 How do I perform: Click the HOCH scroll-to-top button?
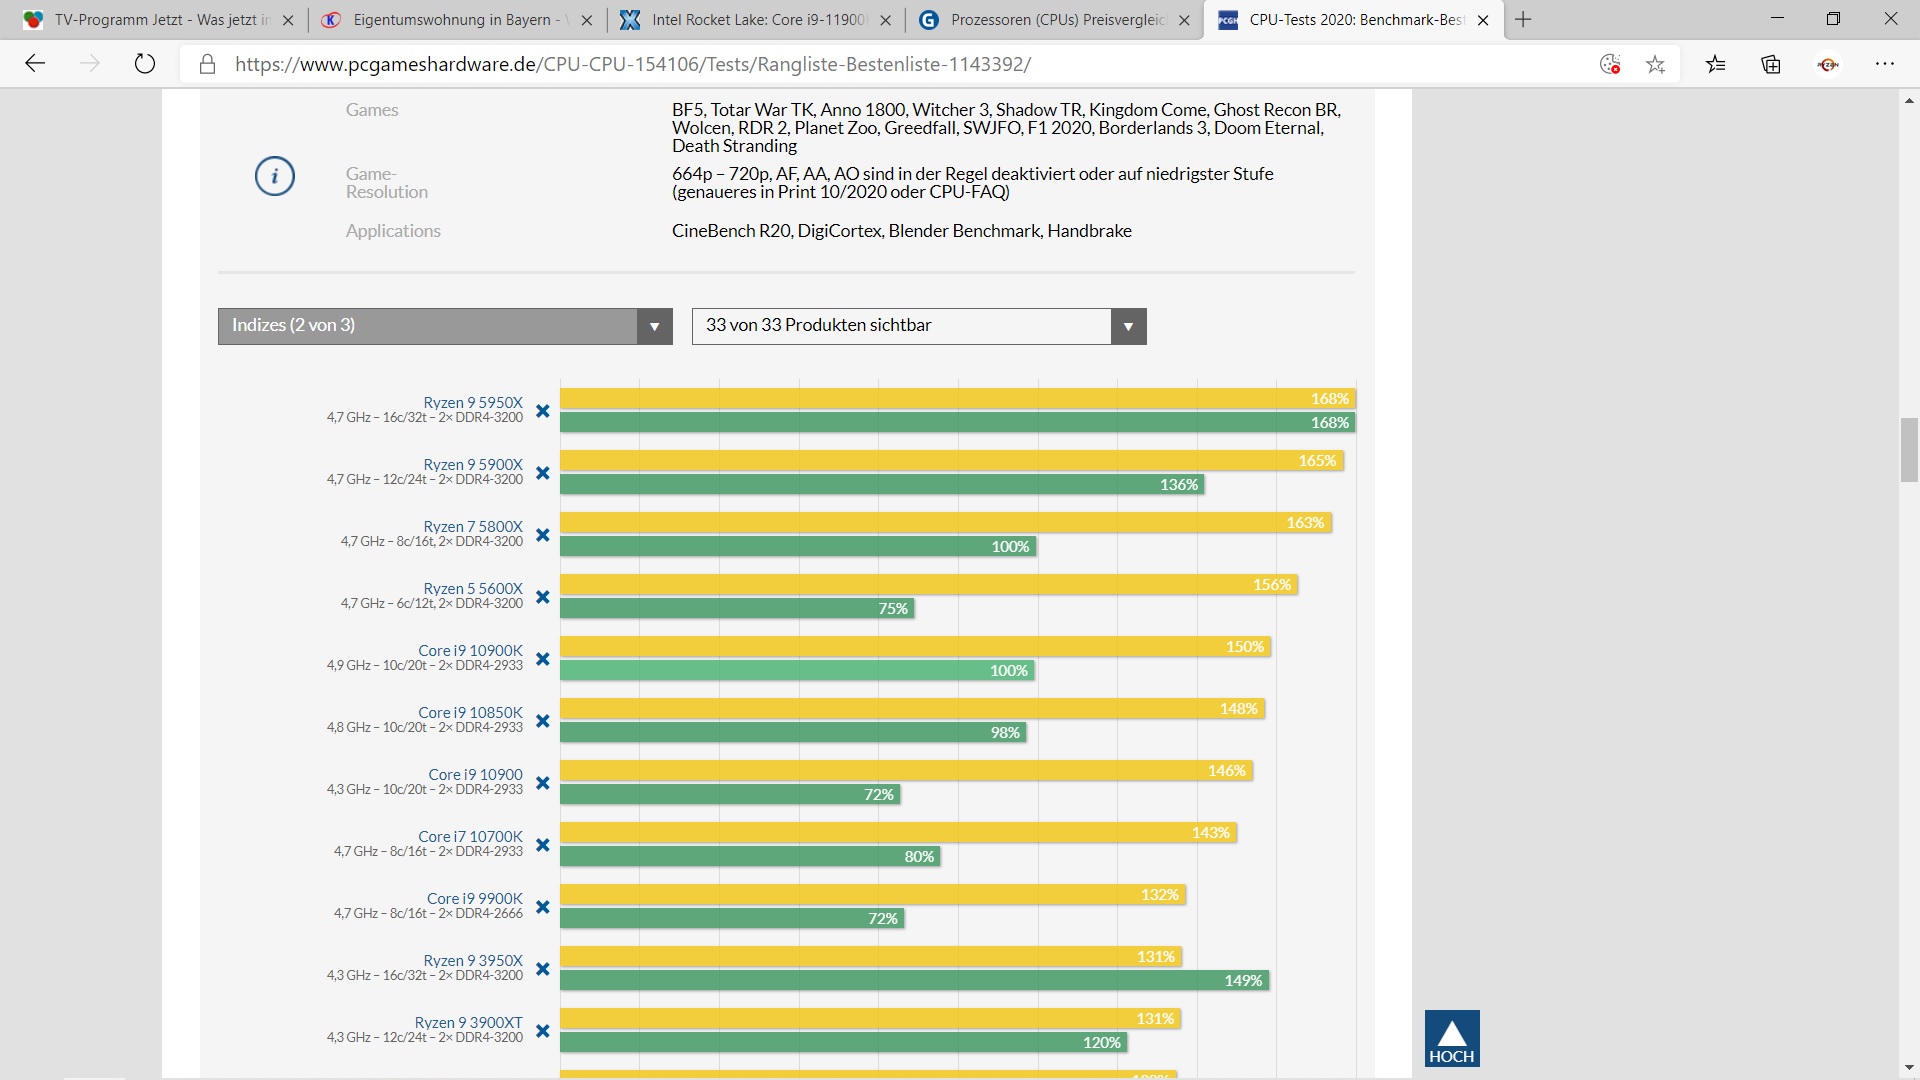tap(1451, 1038)
